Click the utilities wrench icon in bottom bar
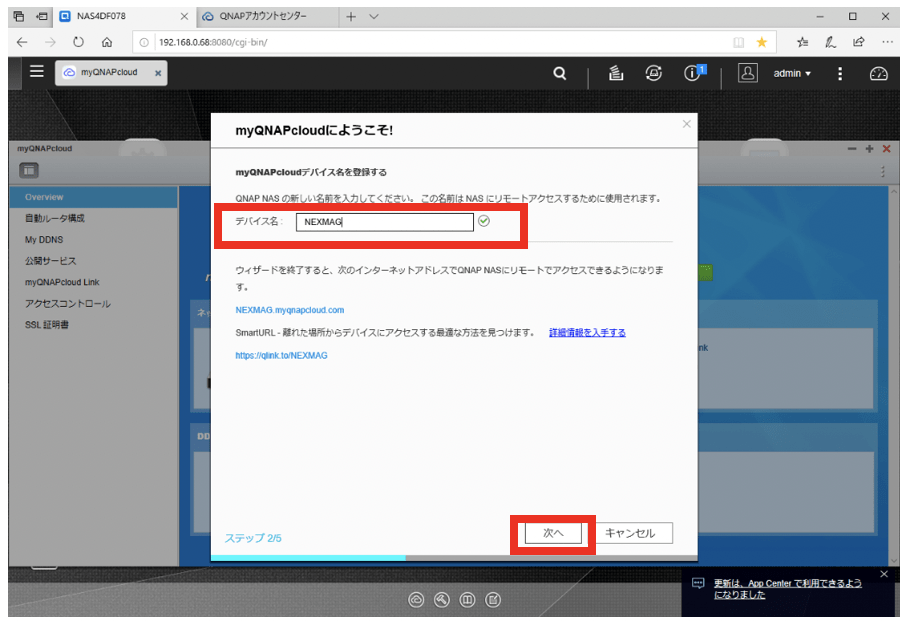 pyautogui.click(x=441, y=600)
